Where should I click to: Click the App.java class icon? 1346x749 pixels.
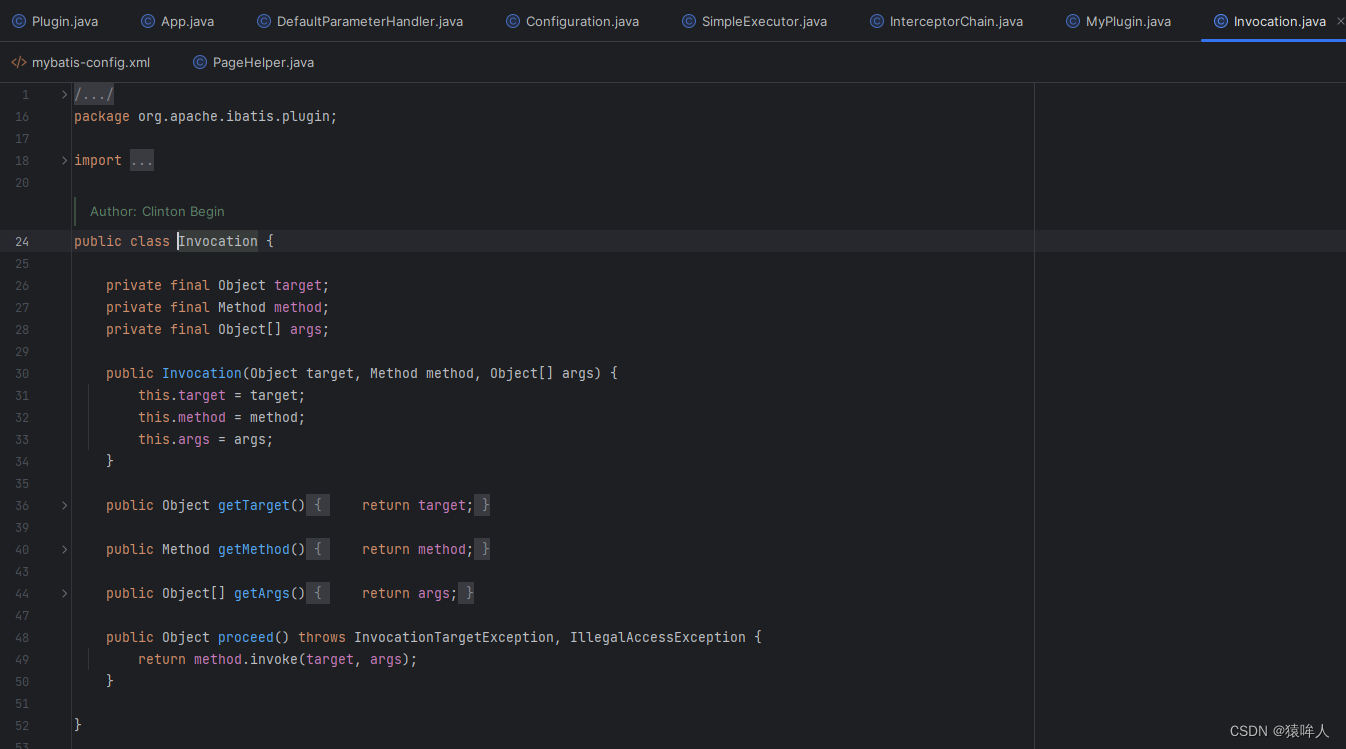(x=148, y=21)
